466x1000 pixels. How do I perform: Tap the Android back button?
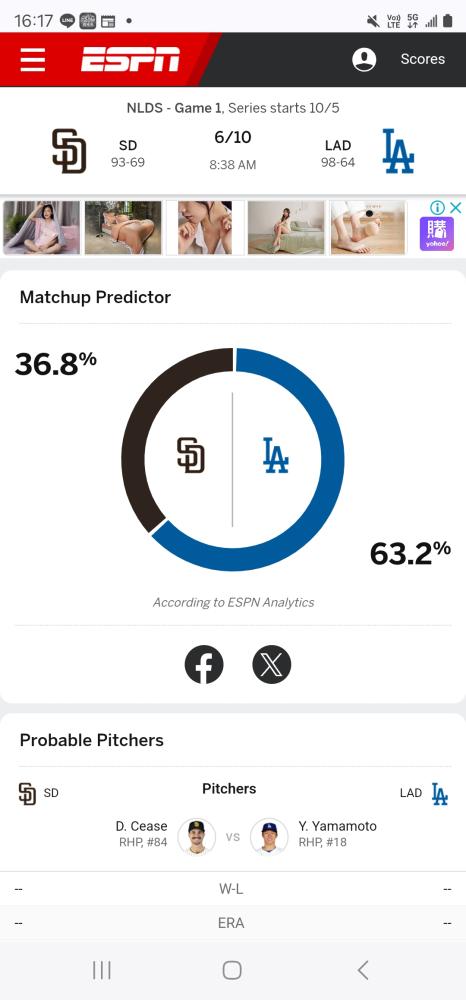click(363, 970)
